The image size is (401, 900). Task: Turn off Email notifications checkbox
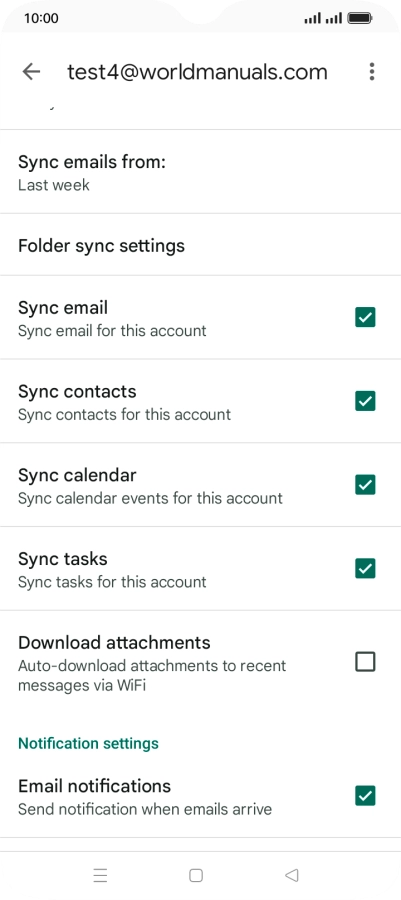pyautogui.click(x=365, y=796)
